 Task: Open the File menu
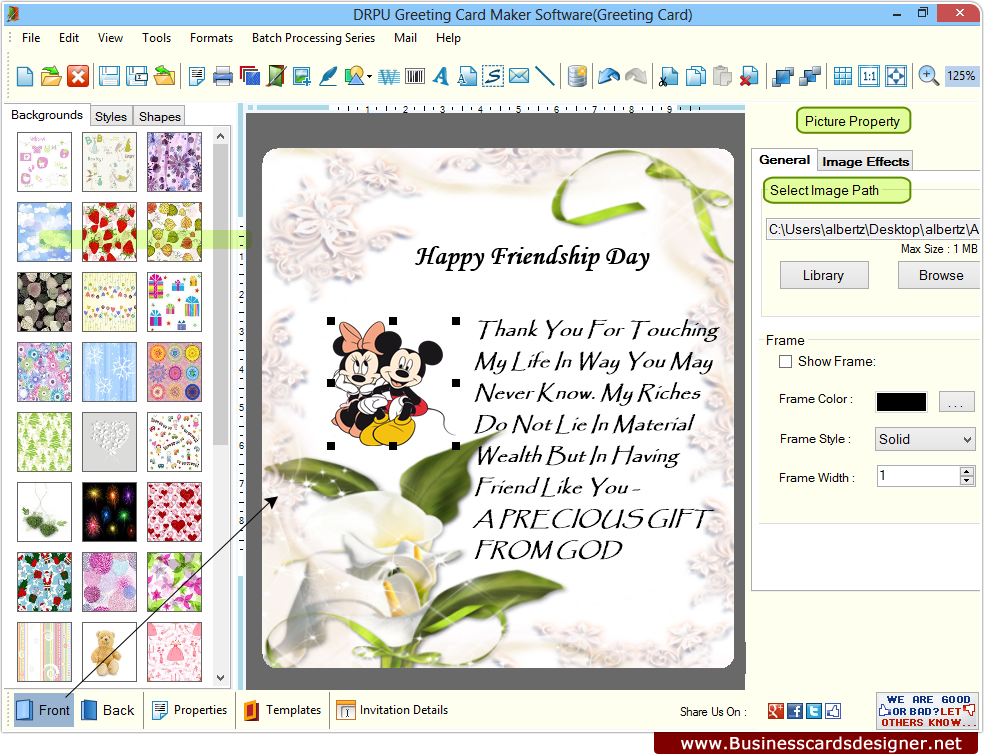coord(31,38)
